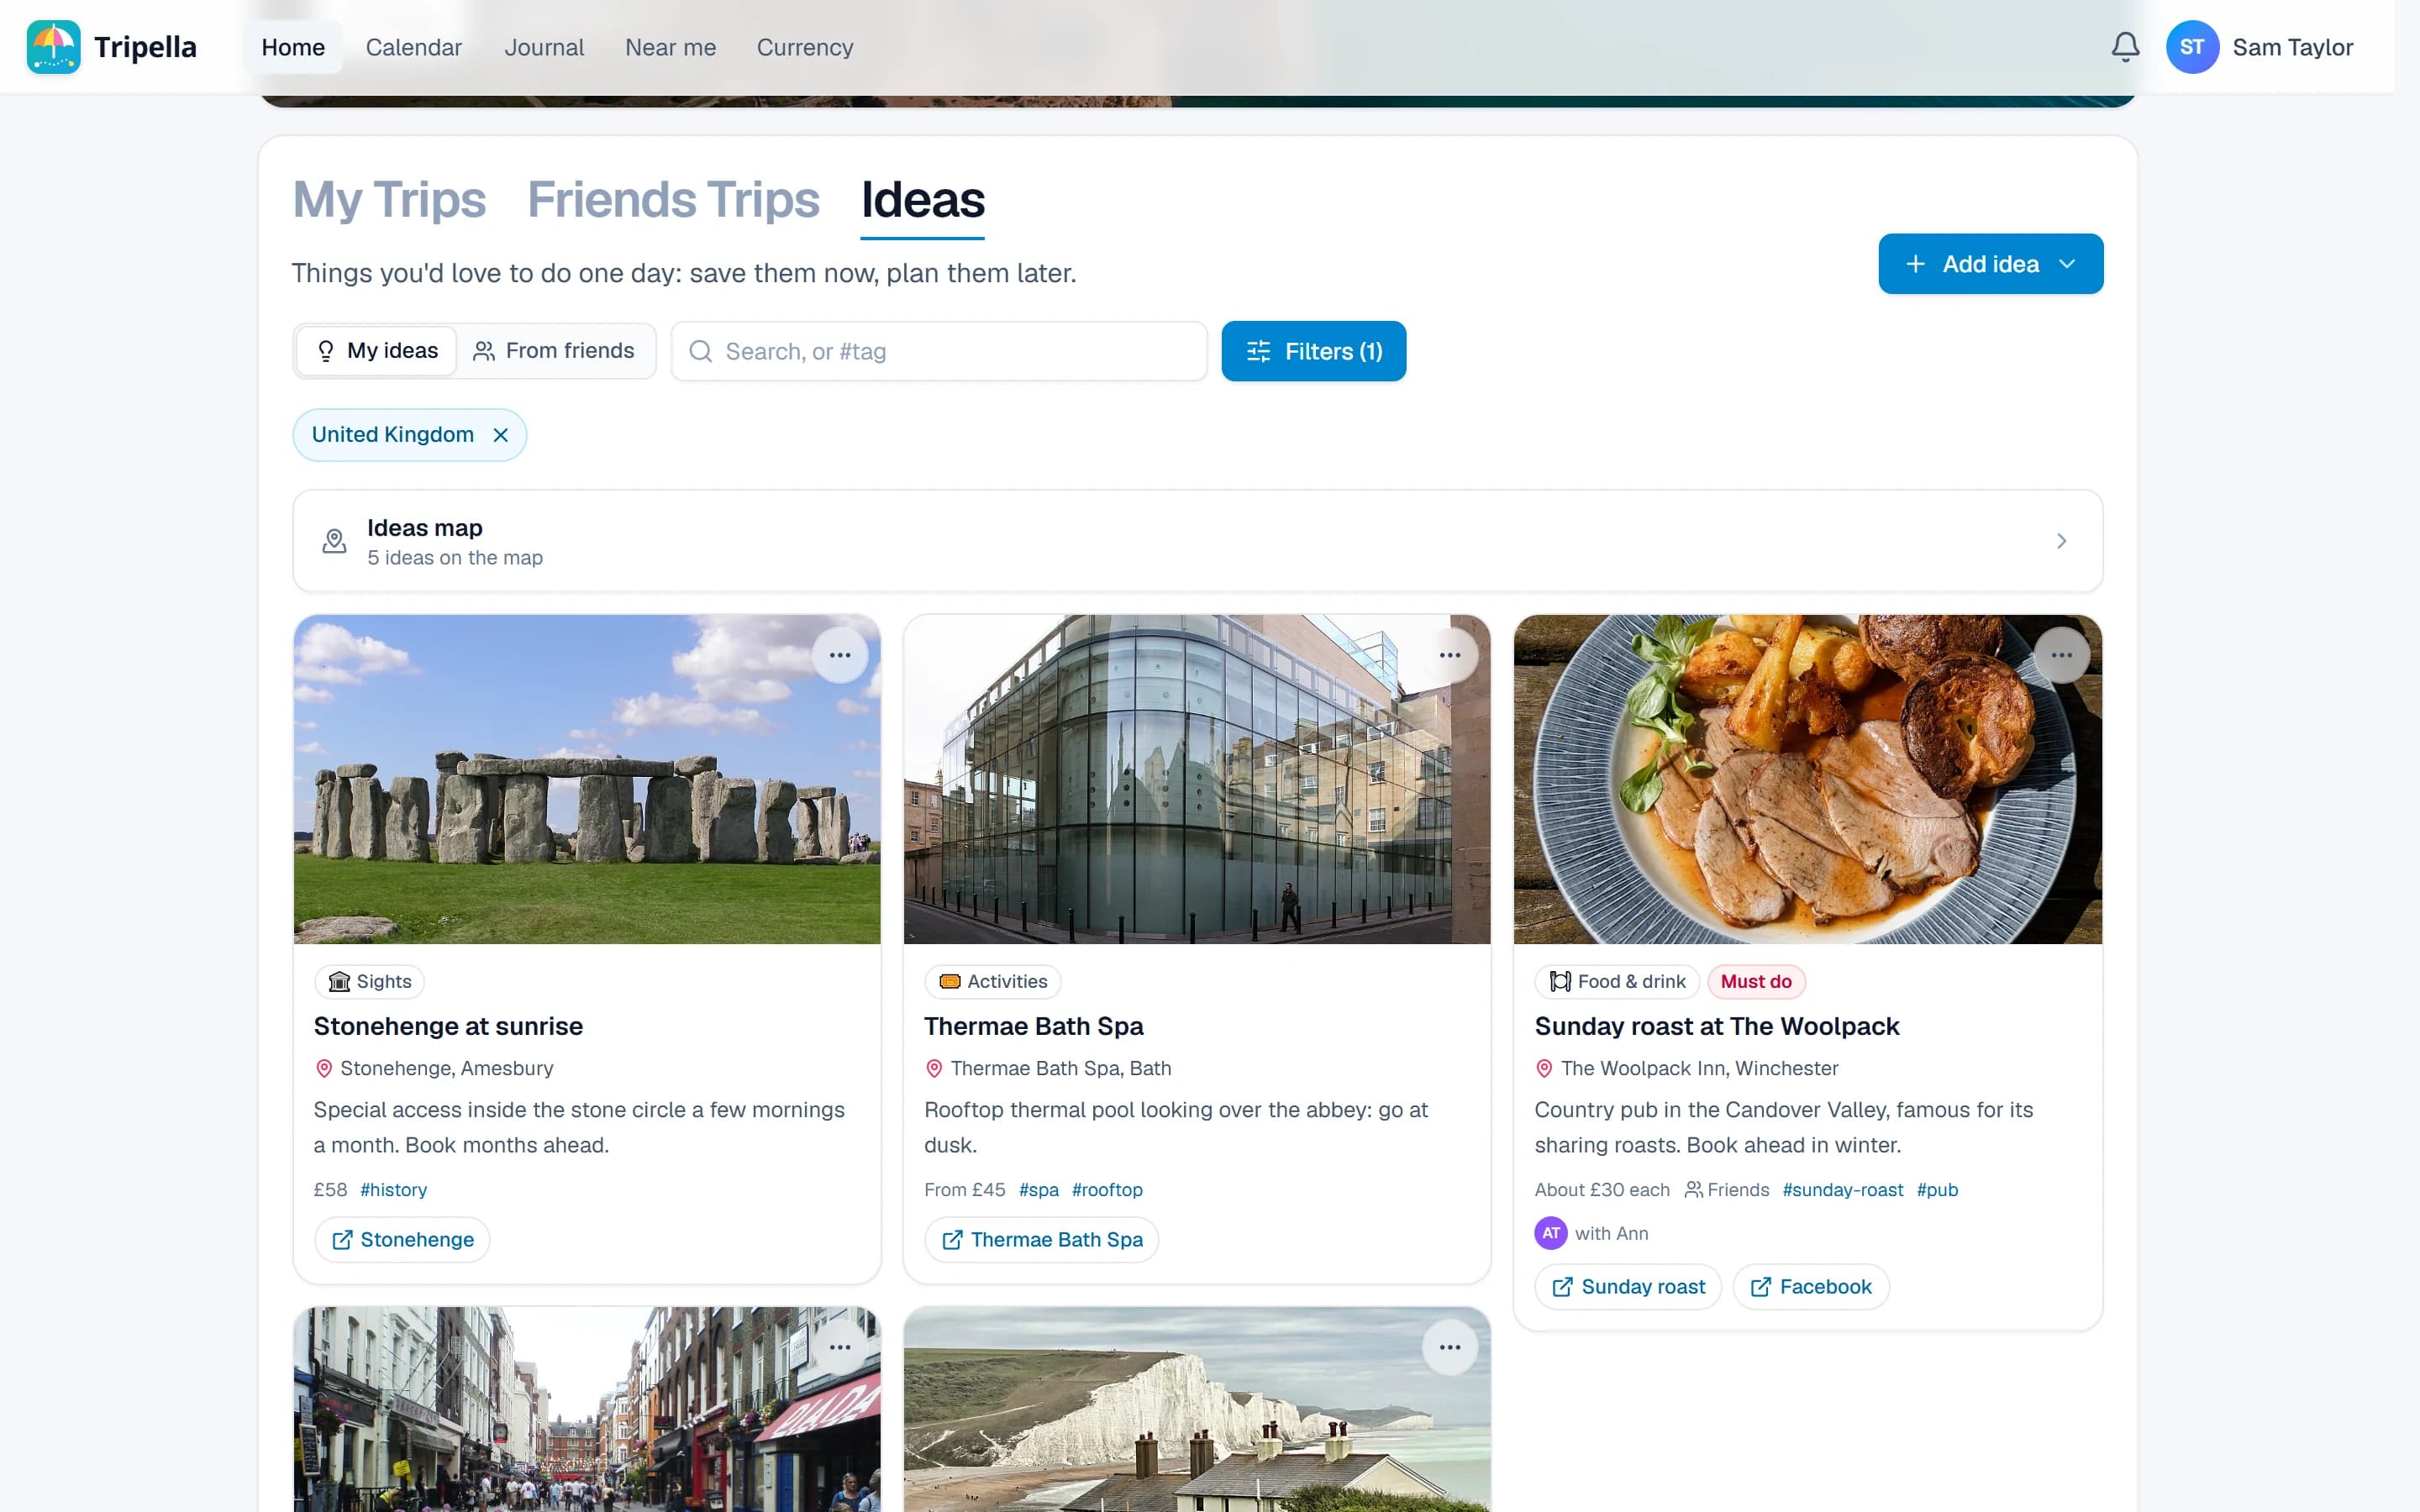The image size is (2420, 1512).
Task: Click the Sam Taylor profile name
Action: [2292, 47]
